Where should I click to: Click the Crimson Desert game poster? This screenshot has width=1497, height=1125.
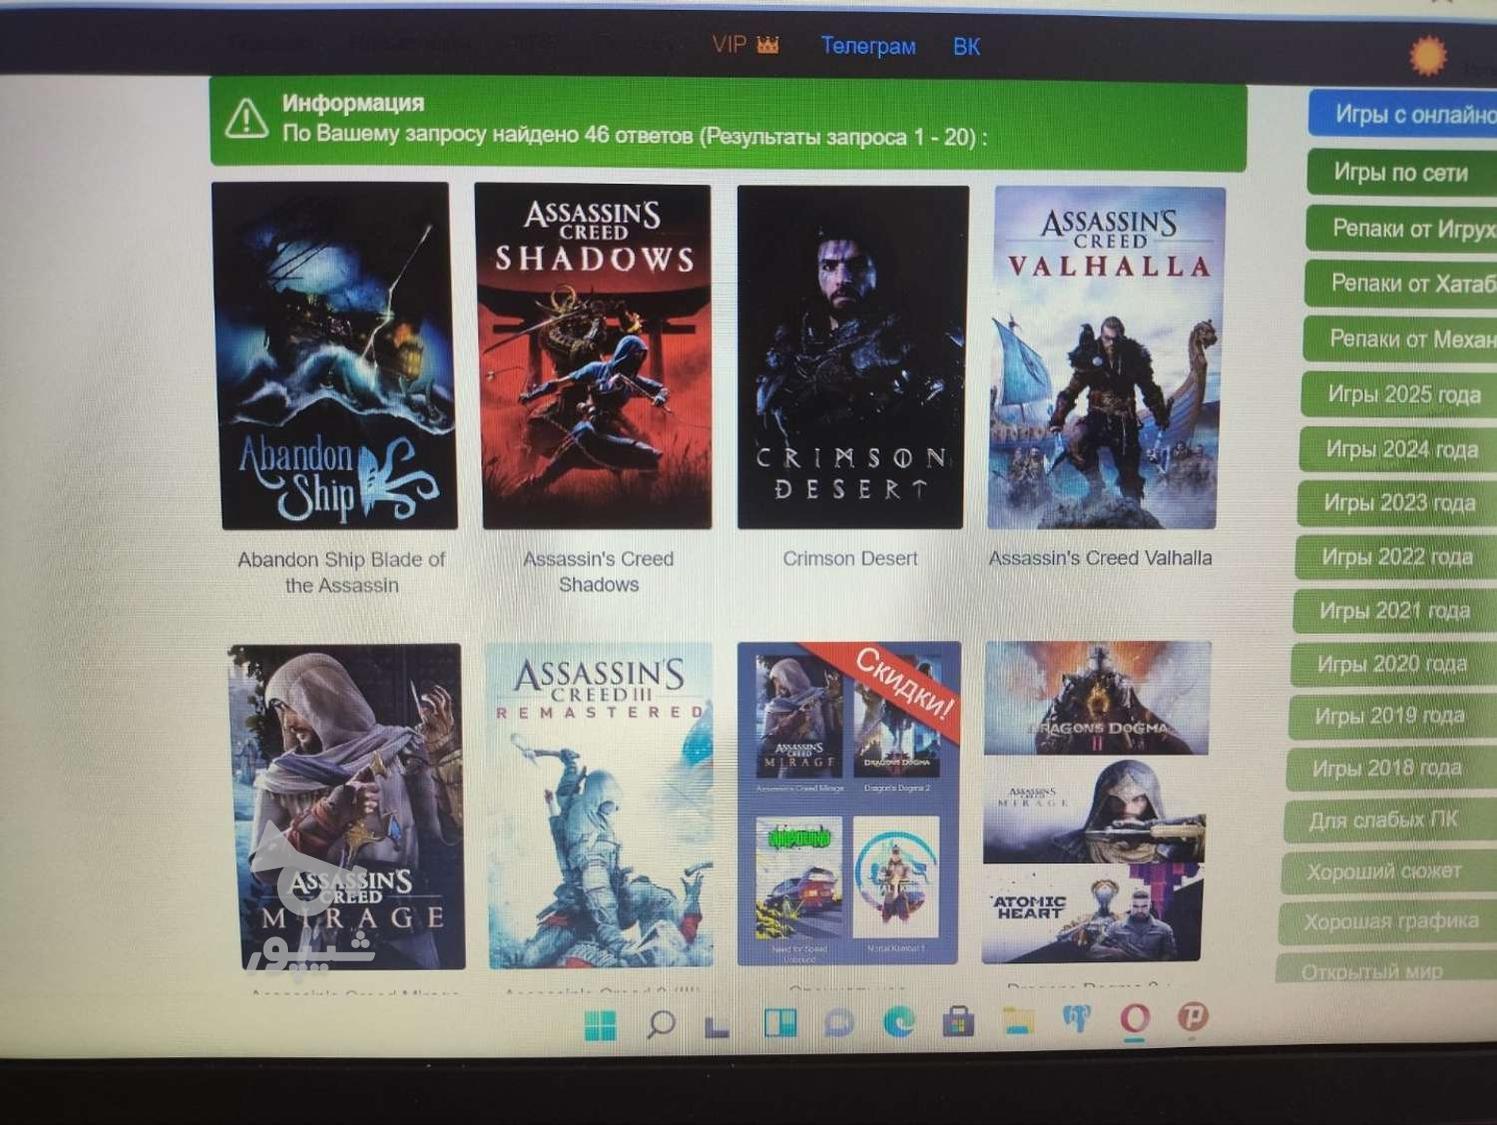851,357
